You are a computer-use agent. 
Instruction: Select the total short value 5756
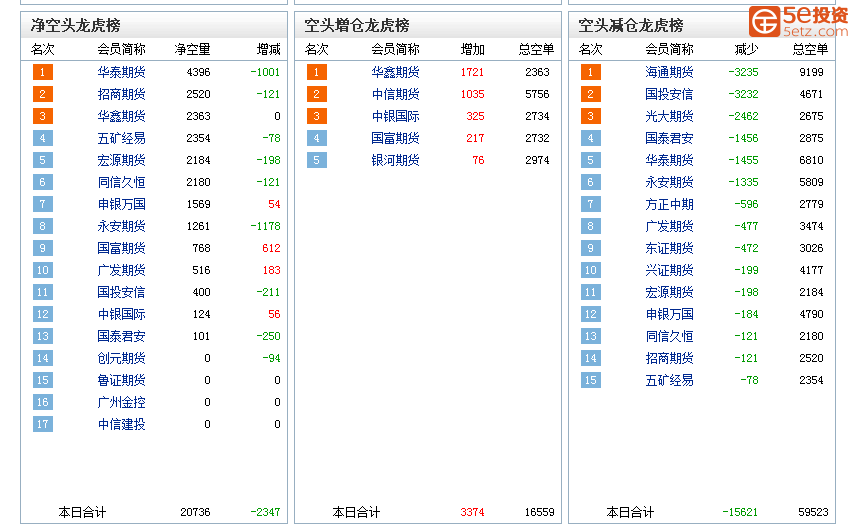[537, 94]
